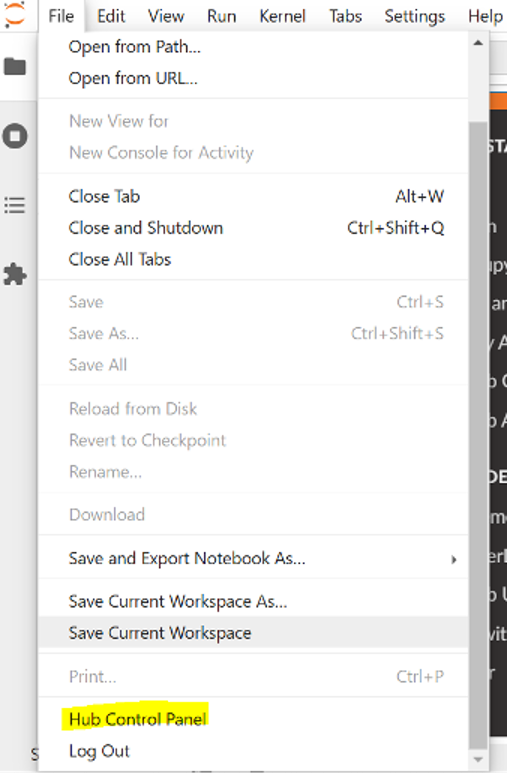Choose Close All Tabs
This screenshot has width=508, height=774.
click(253, 259)
